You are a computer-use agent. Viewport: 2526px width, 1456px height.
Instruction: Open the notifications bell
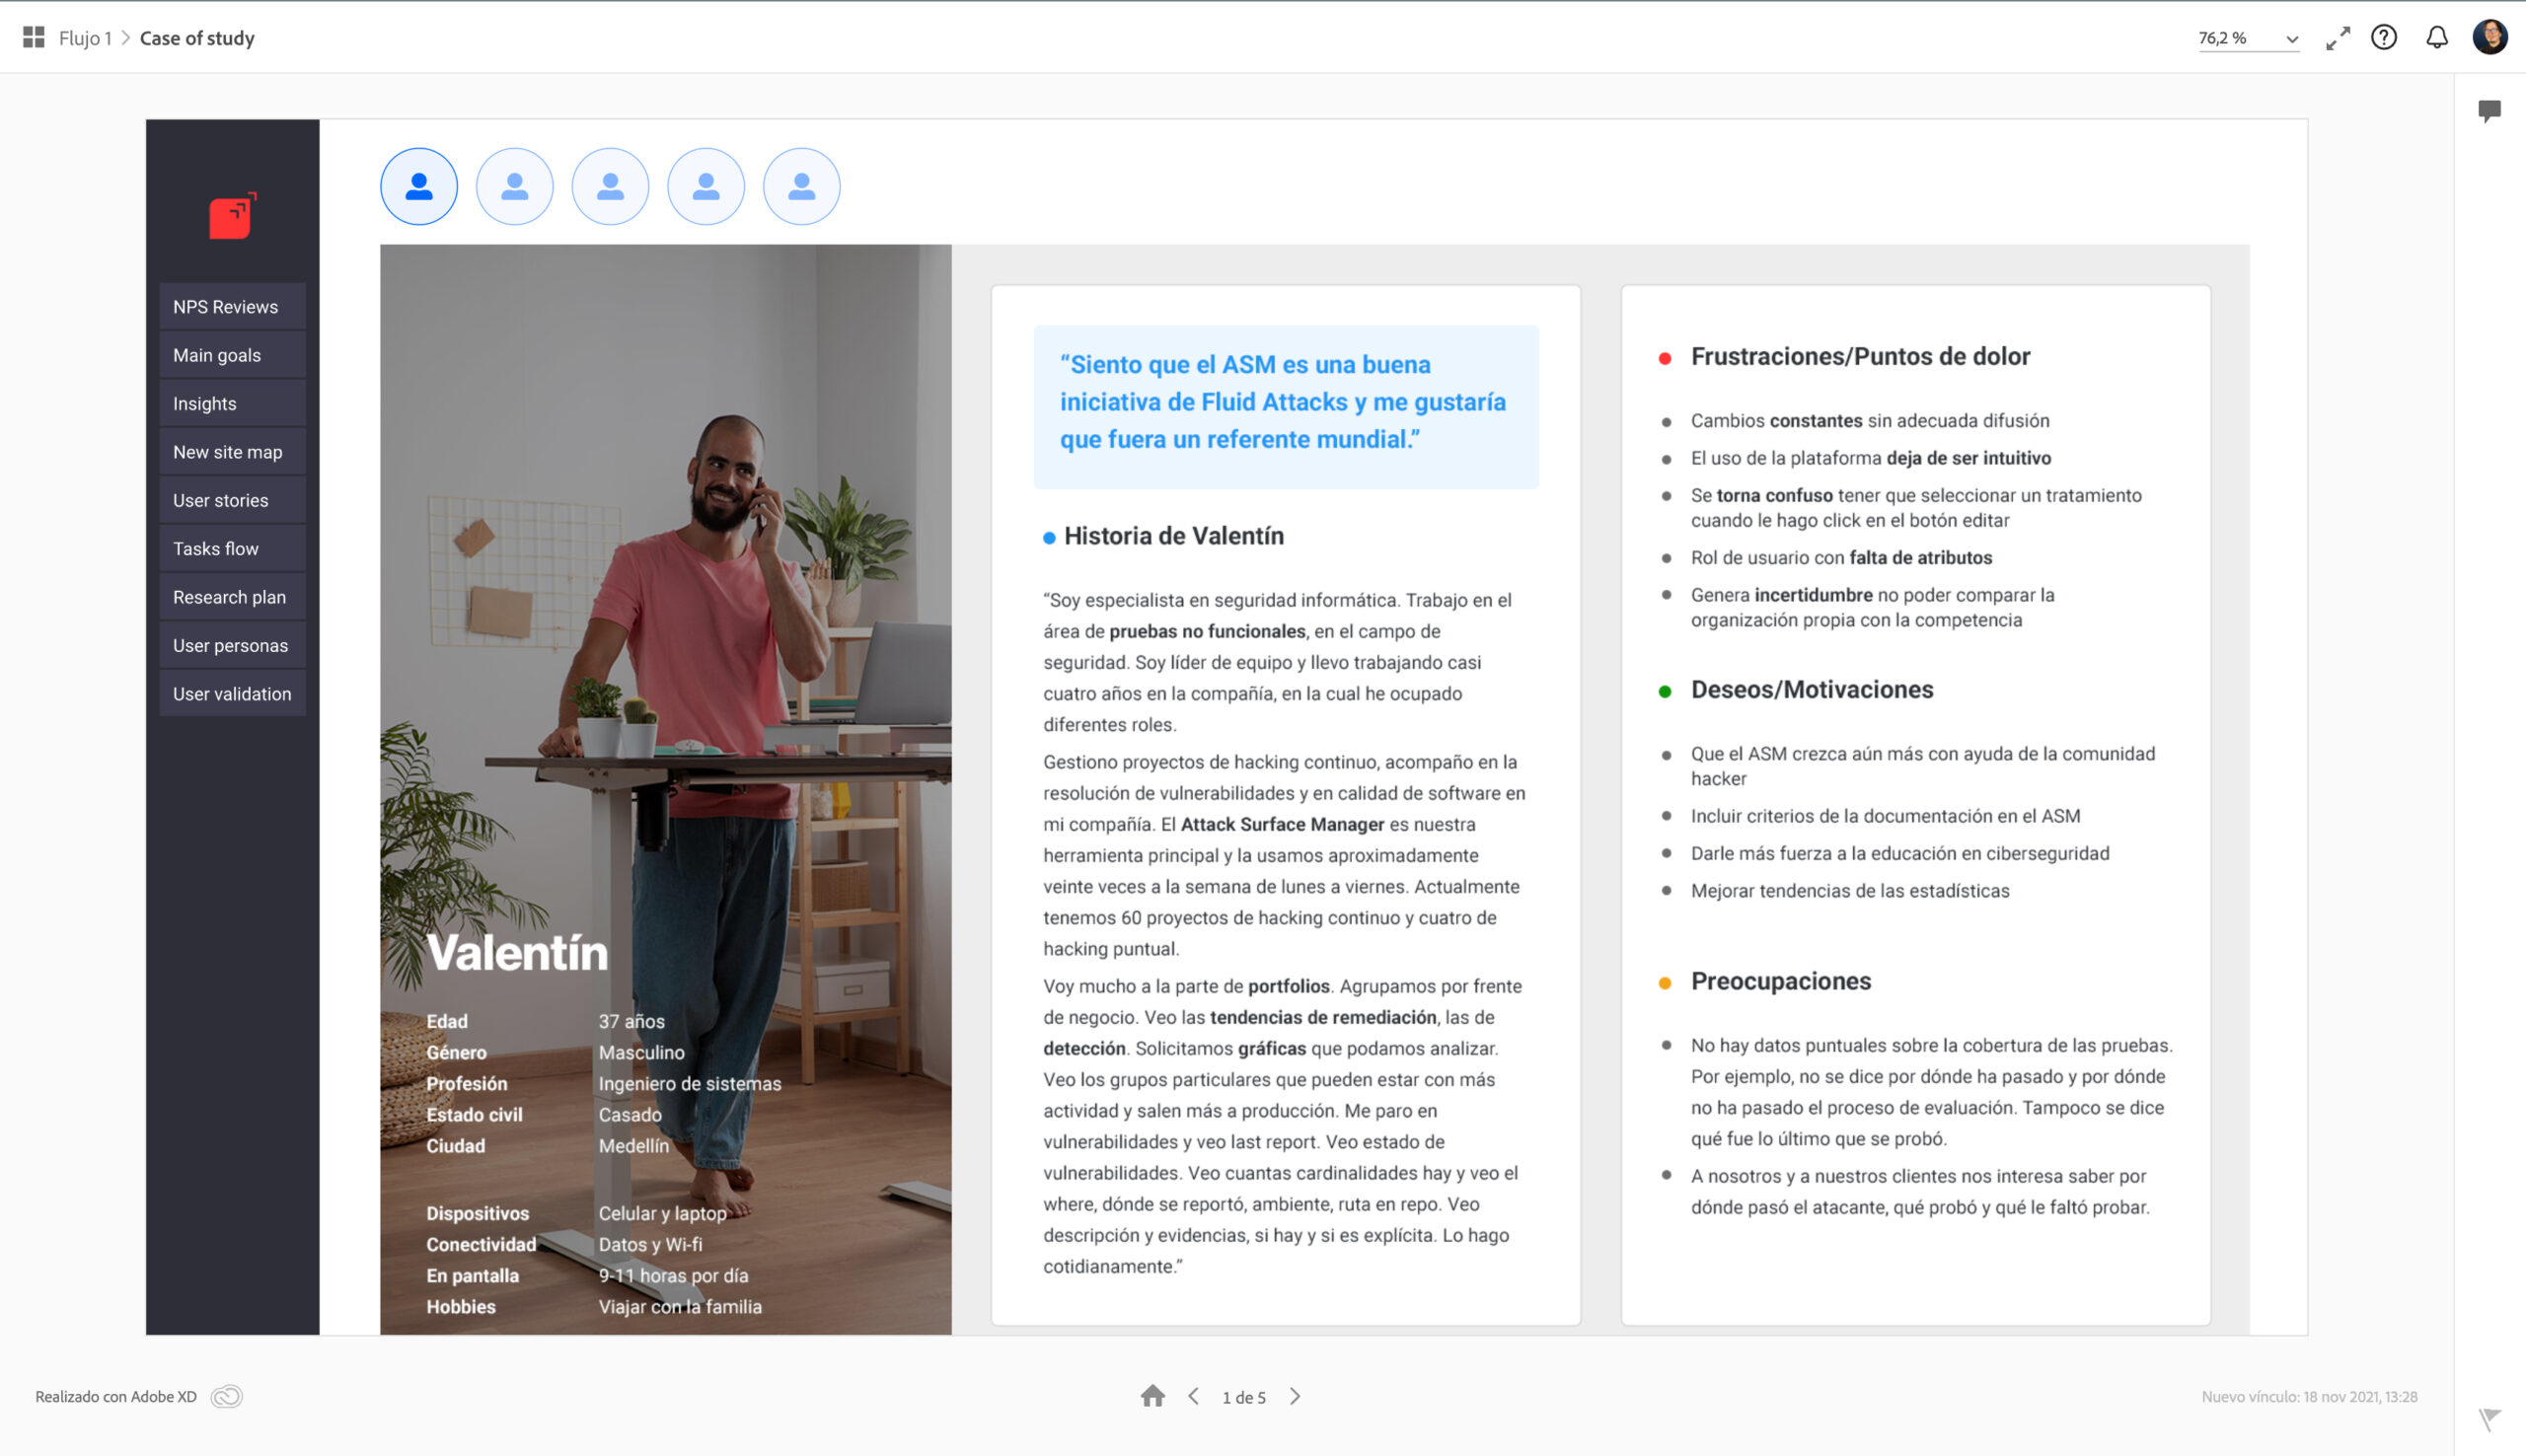(x=2437, y=38)
